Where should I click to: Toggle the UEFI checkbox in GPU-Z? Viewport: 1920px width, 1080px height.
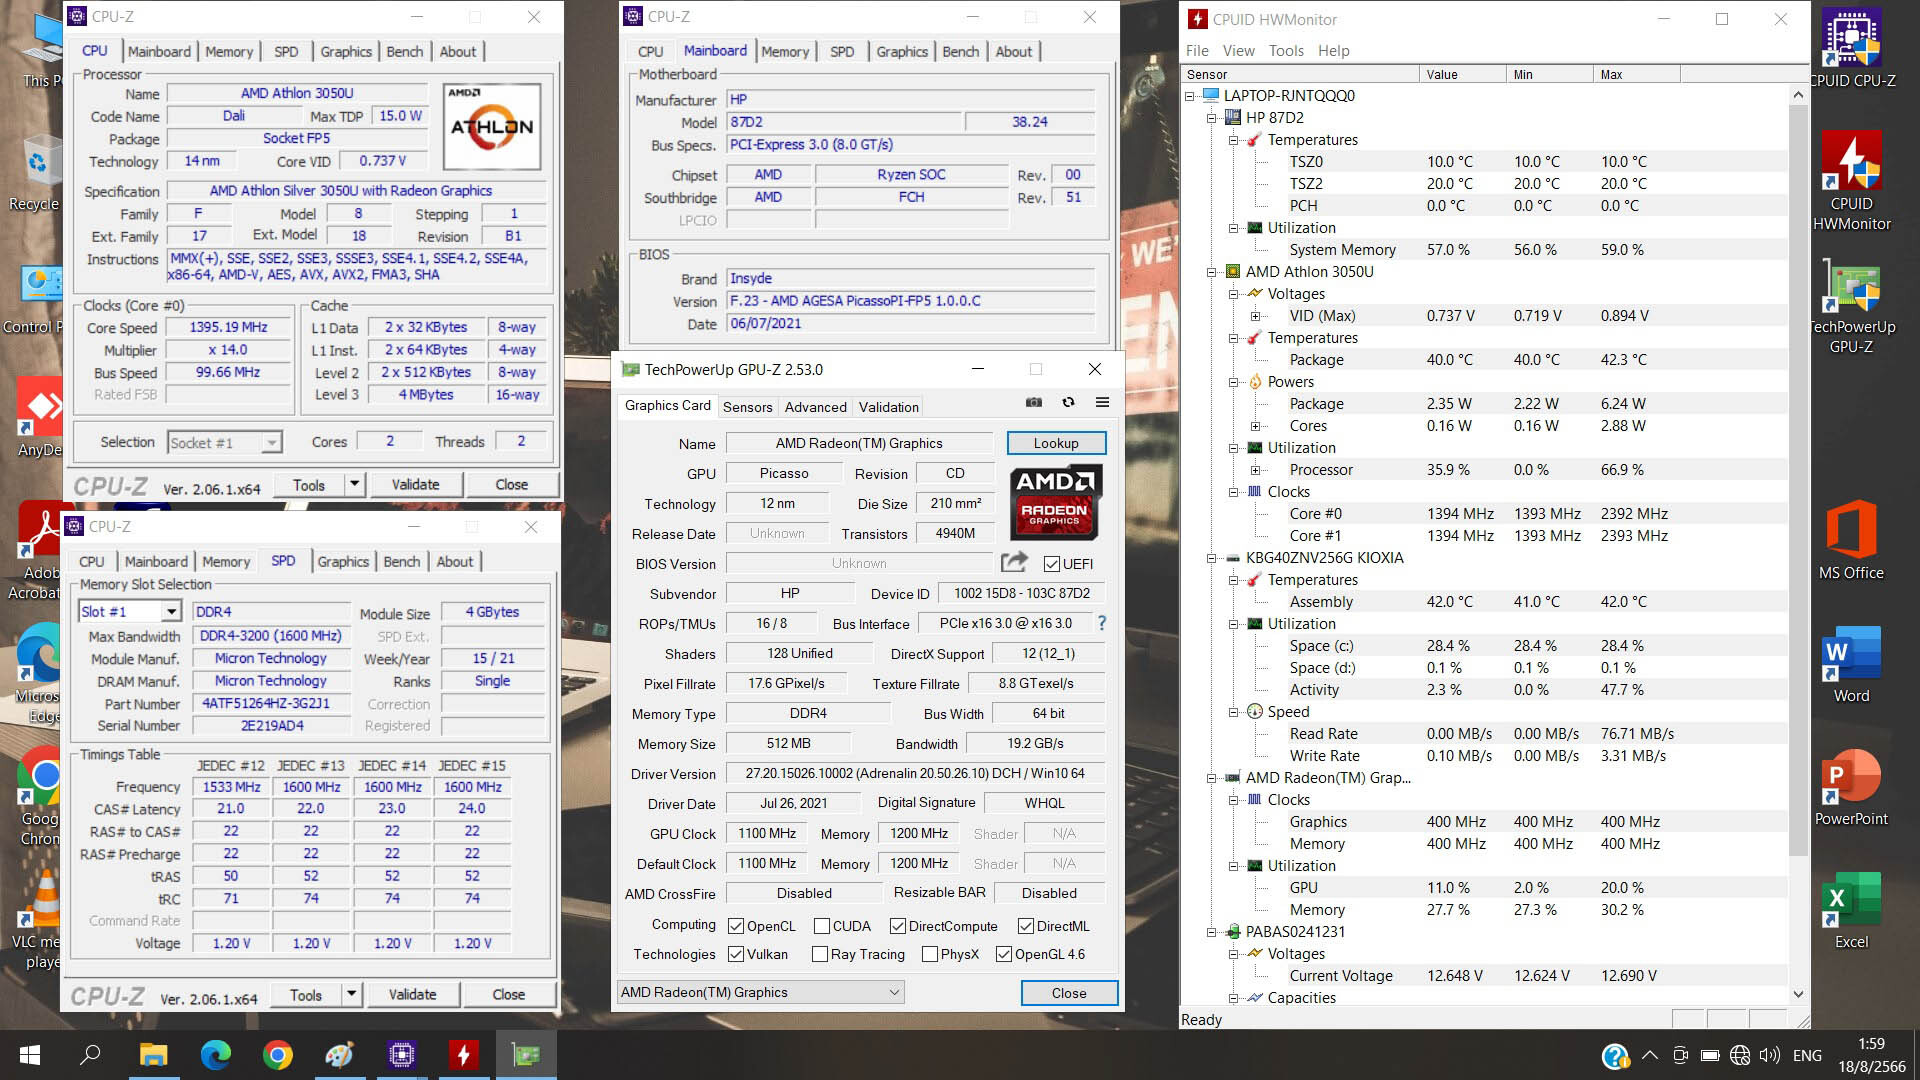point(1051,564)
